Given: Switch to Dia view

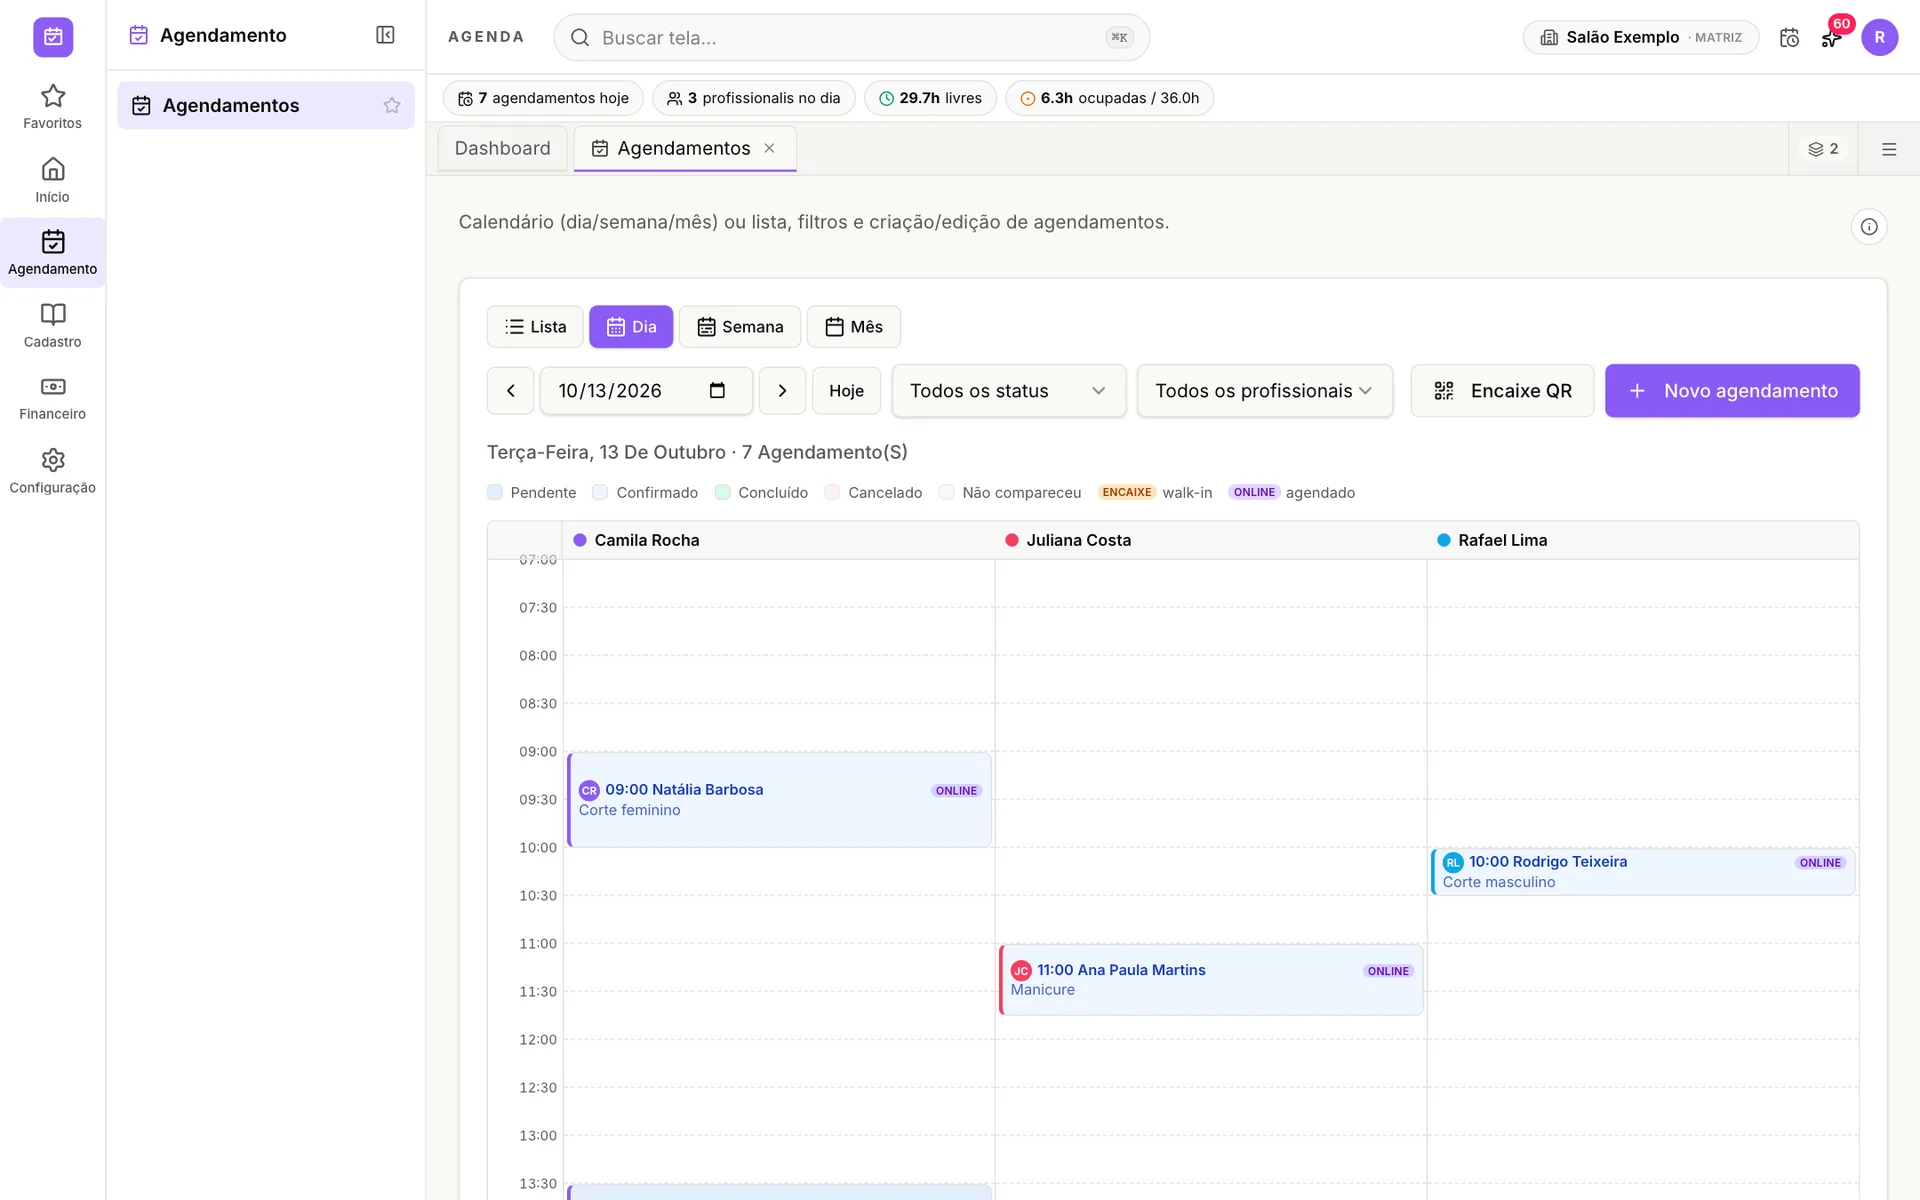Looking at the screenshot, I should pos(631,327).
